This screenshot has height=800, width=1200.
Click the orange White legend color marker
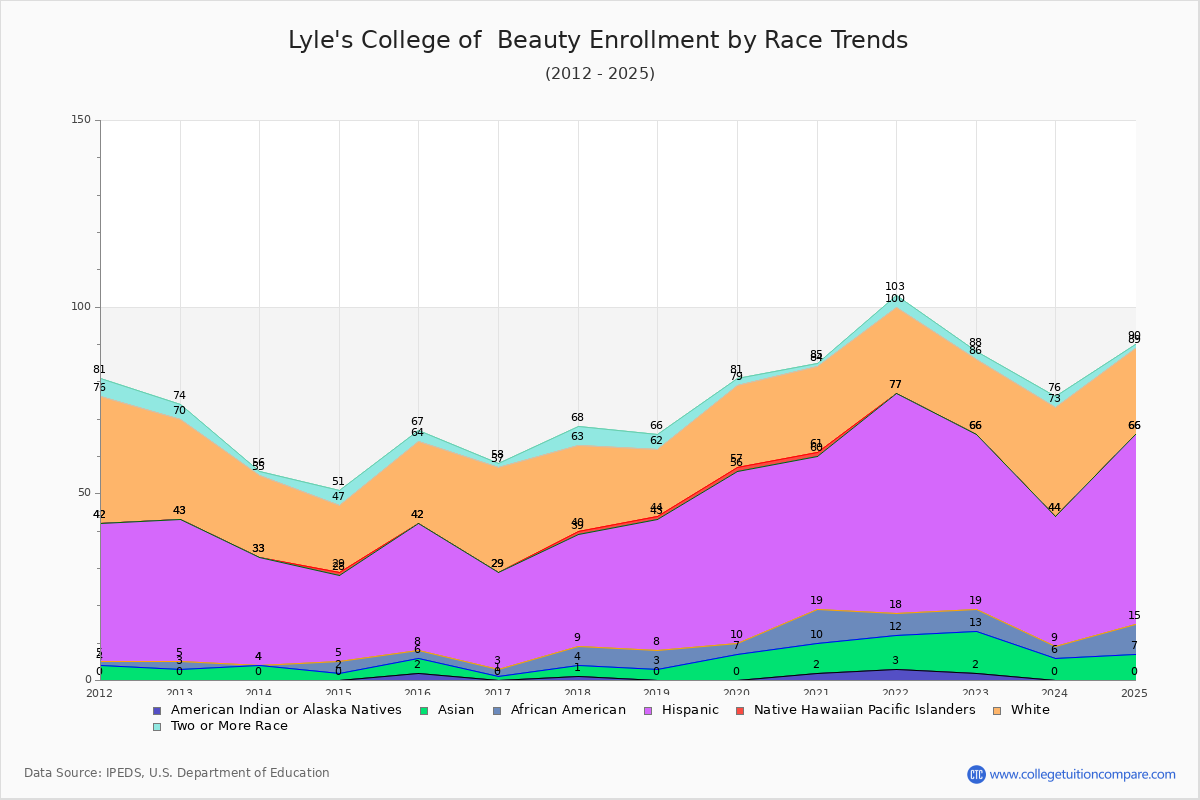(x=997, y=710)
